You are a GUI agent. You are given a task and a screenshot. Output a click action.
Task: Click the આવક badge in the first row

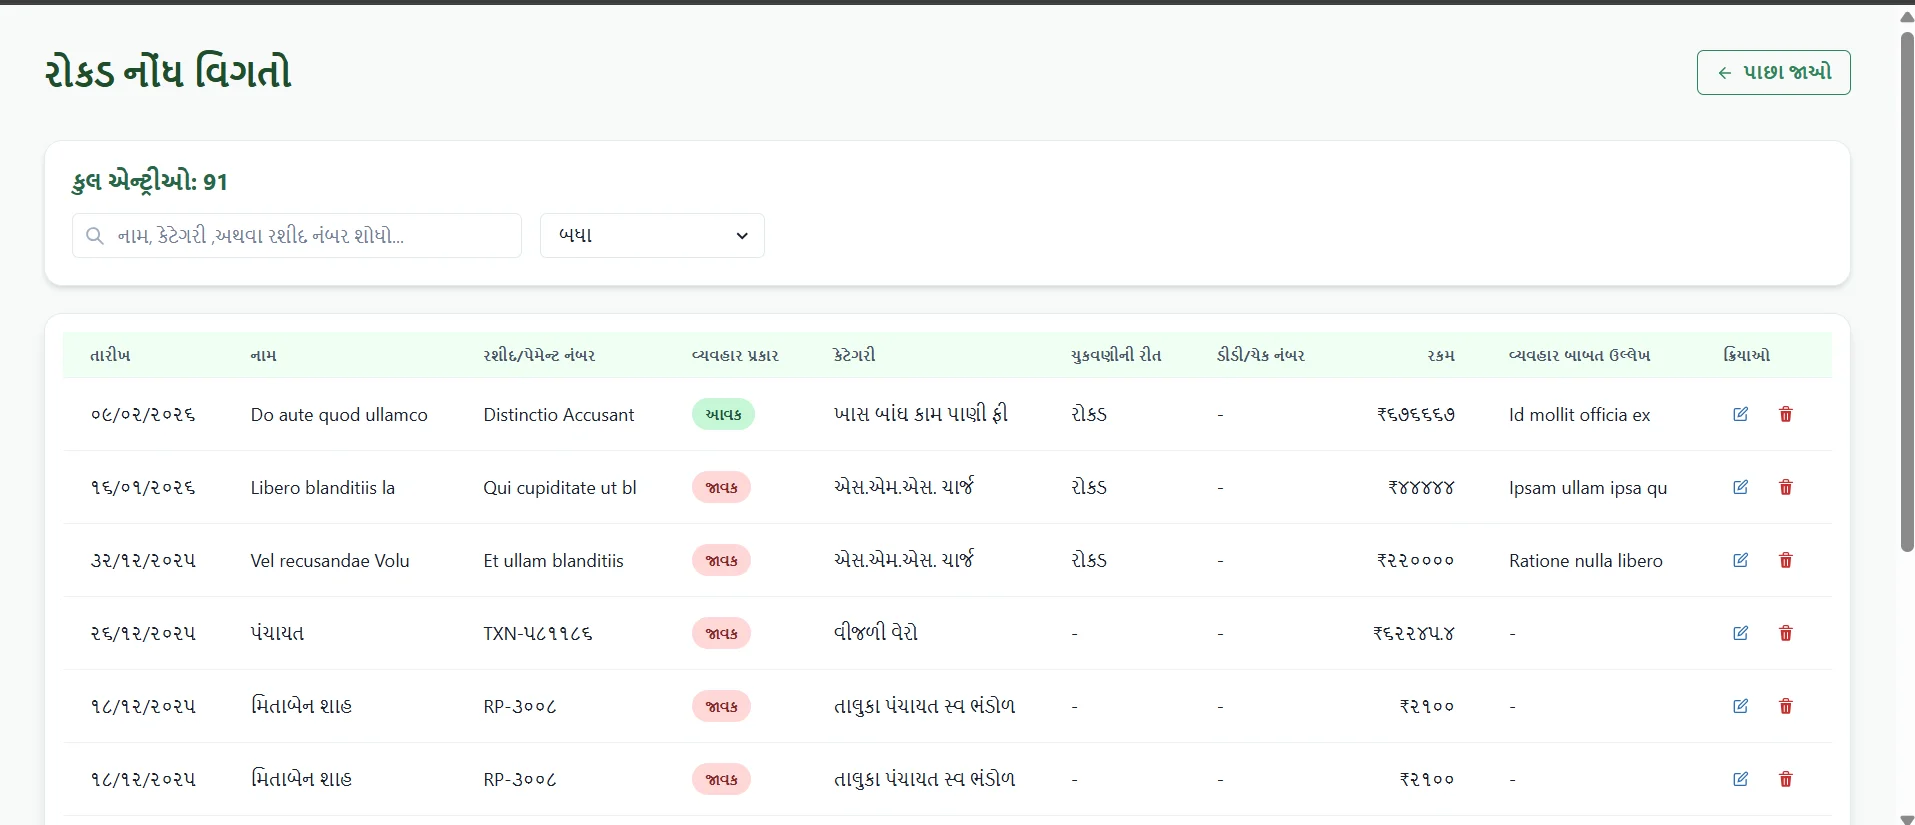tap(723, 414)
